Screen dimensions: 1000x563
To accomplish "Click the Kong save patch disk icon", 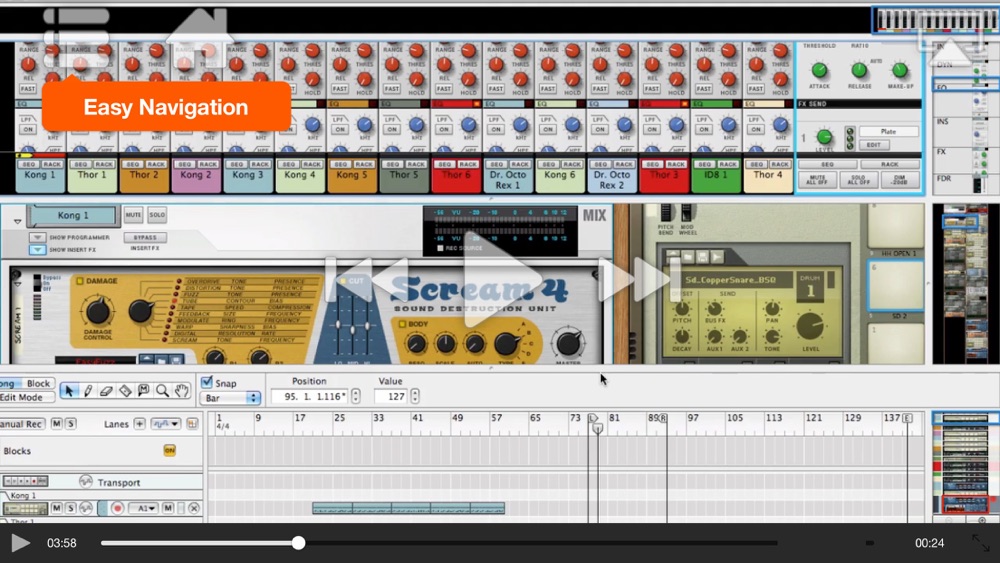I will (x=702, y=256).
